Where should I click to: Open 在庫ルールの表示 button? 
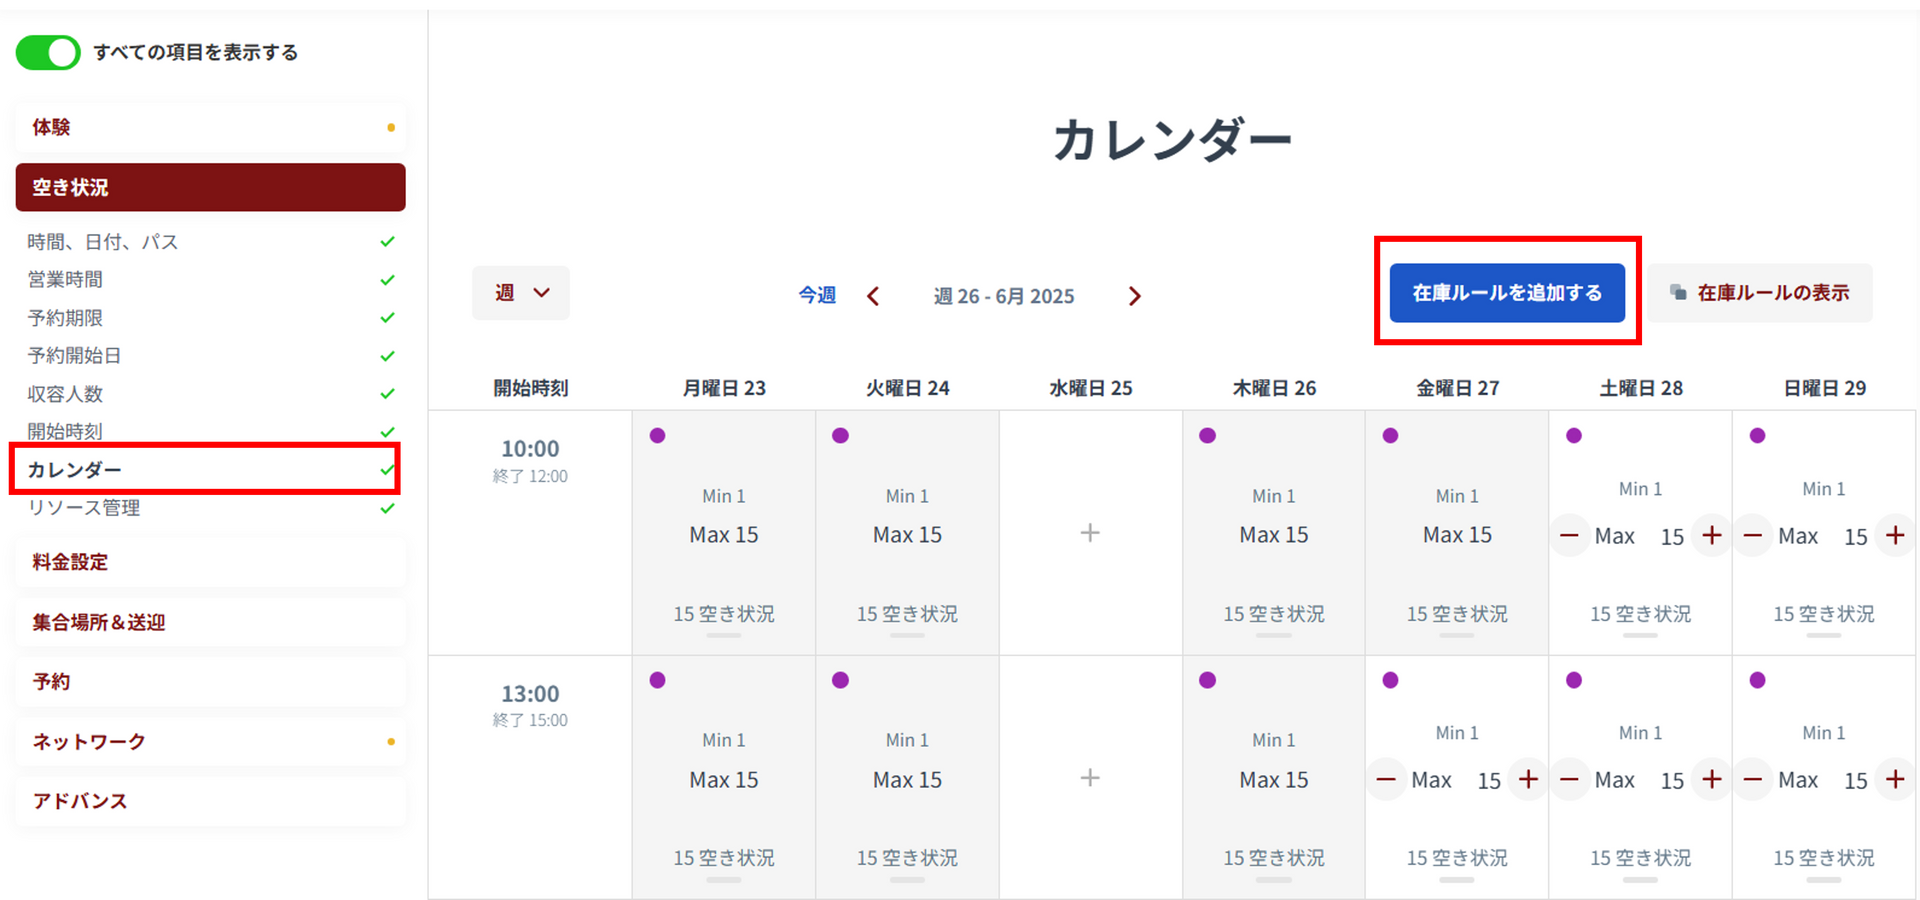[x=1760, y=293]
